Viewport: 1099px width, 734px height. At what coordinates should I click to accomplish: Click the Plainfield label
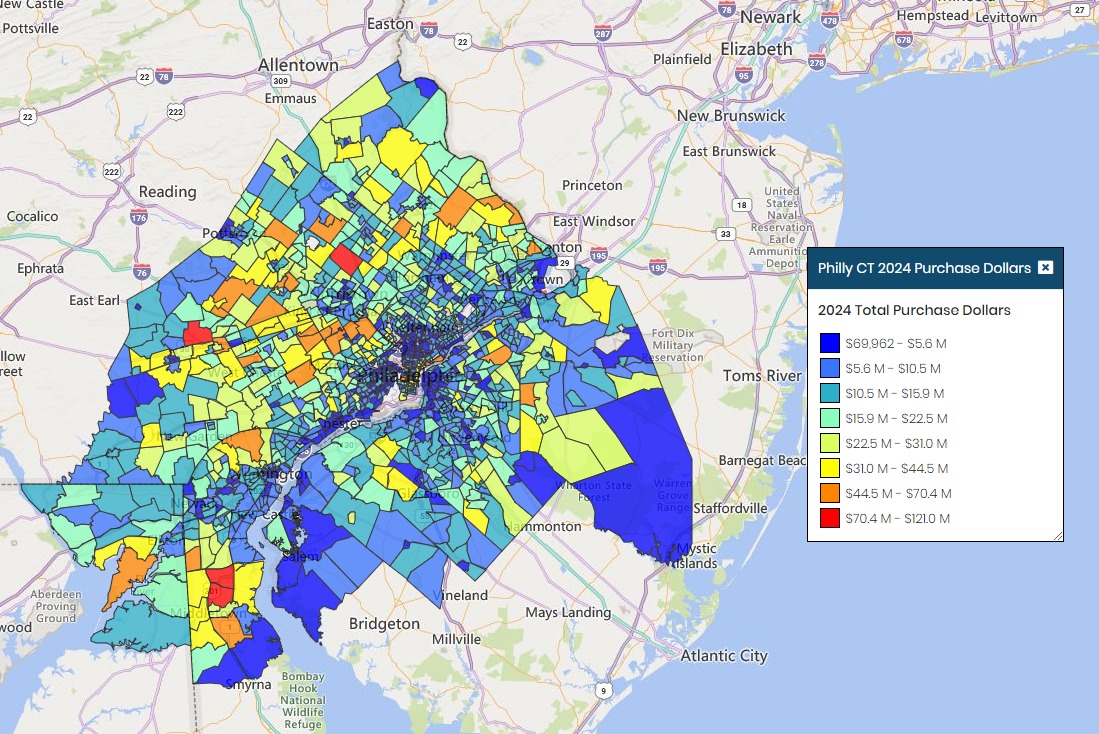click(x=682, y=60)
